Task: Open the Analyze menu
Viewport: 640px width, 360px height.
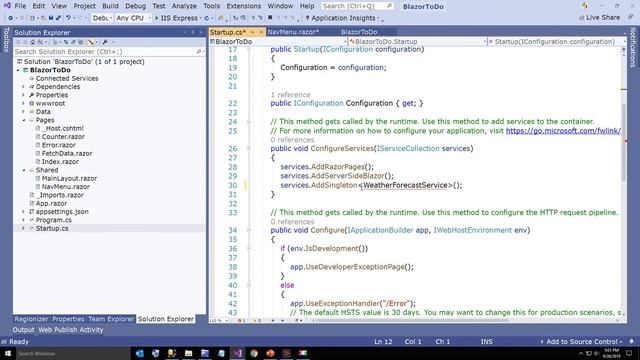Action: pos(184,6)
